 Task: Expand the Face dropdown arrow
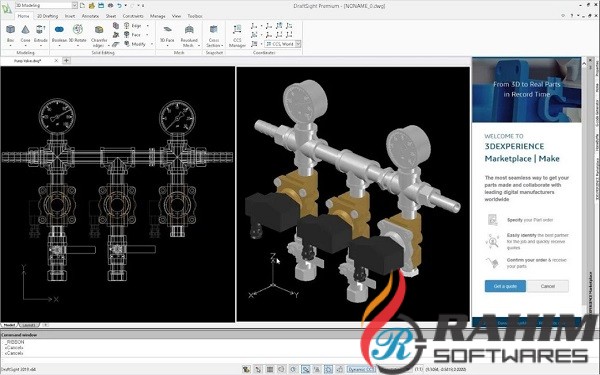(x=148, y=35)
